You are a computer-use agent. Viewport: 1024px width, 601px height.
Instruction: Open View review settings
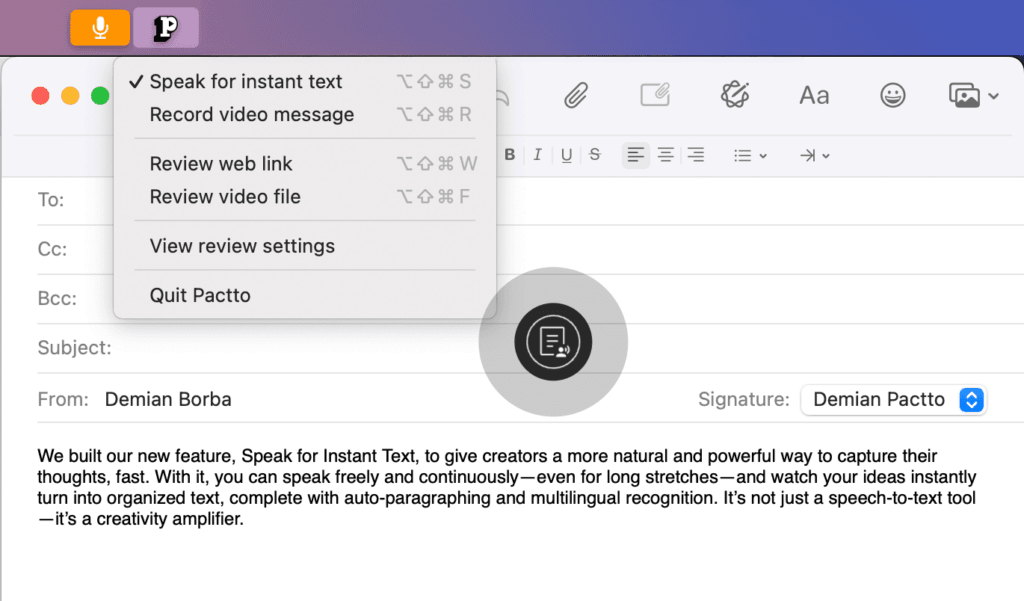[304, 246]
